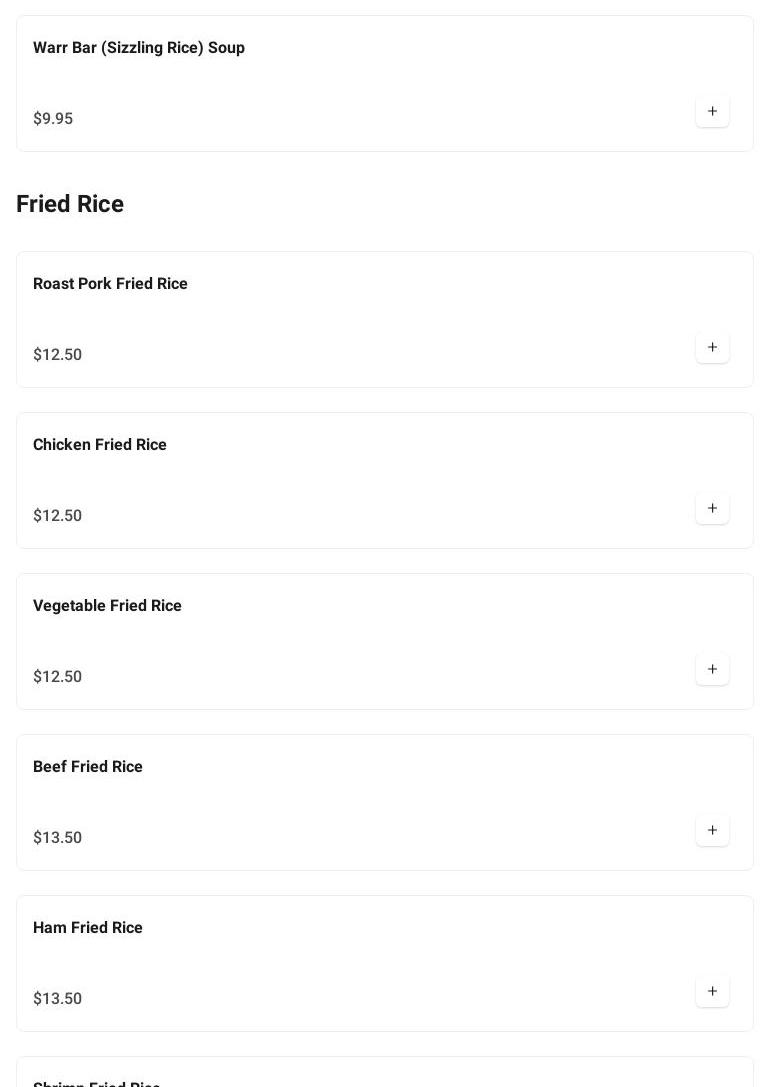Click the $13.50 price under Beef Fried Rice

pyautogui.click(x=58, y=837)
